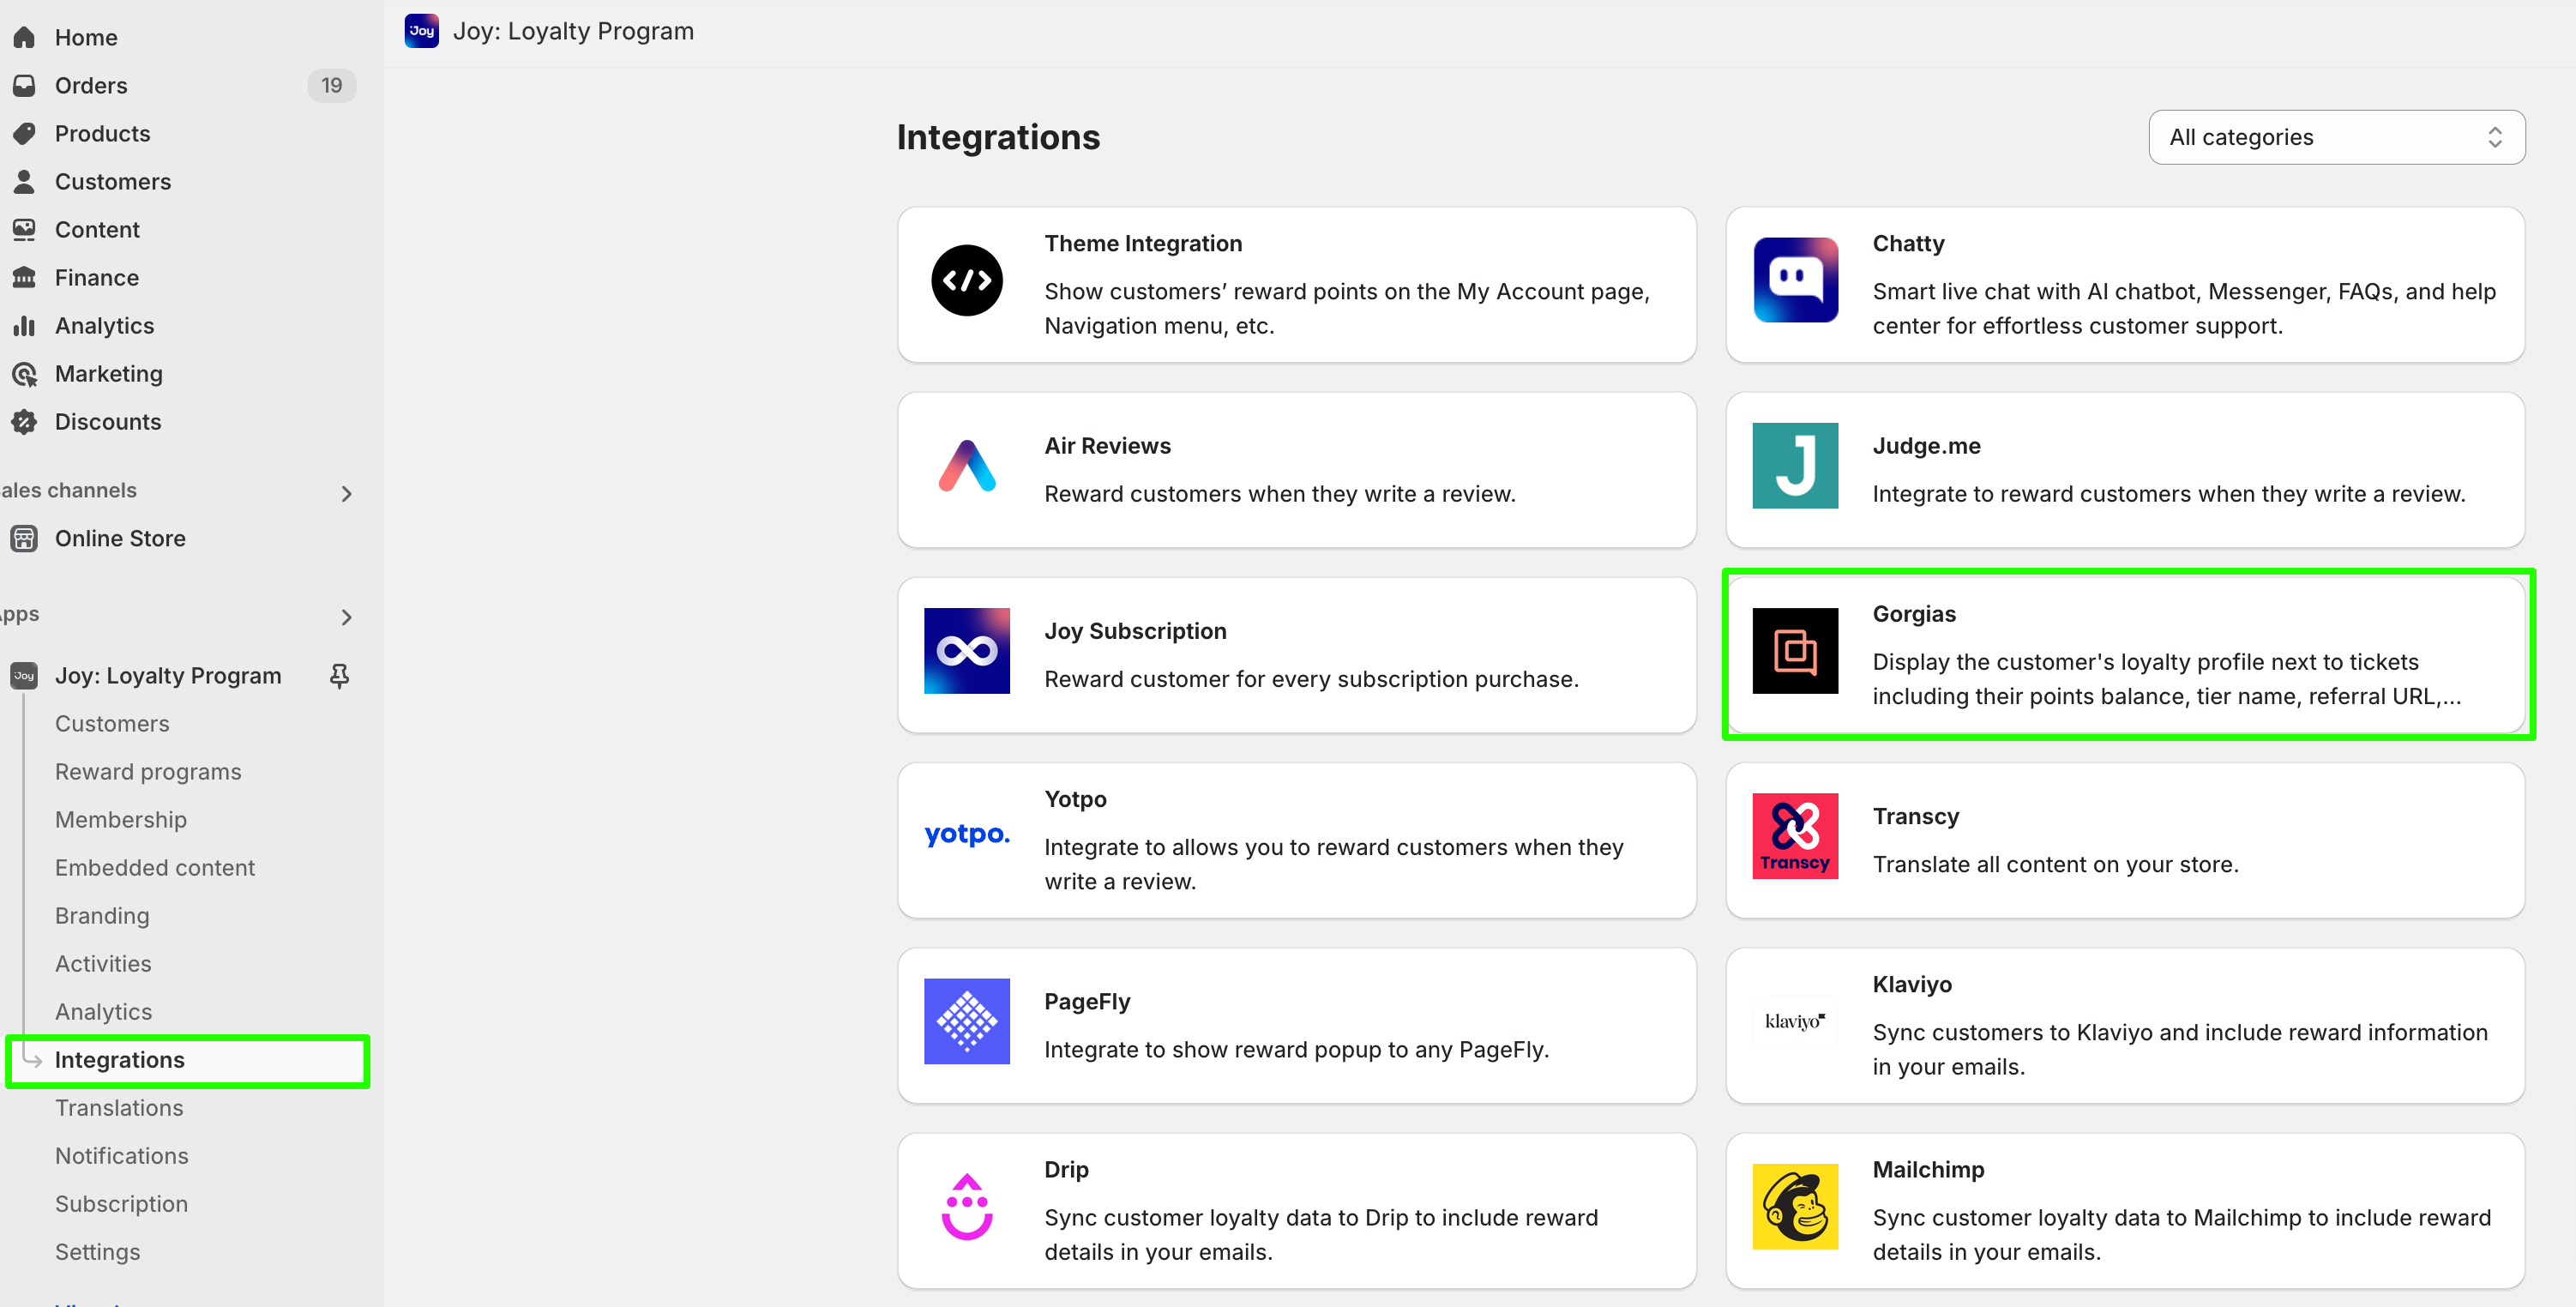
Task: Click the Judge.me J logo
Action: (1795, 465)
